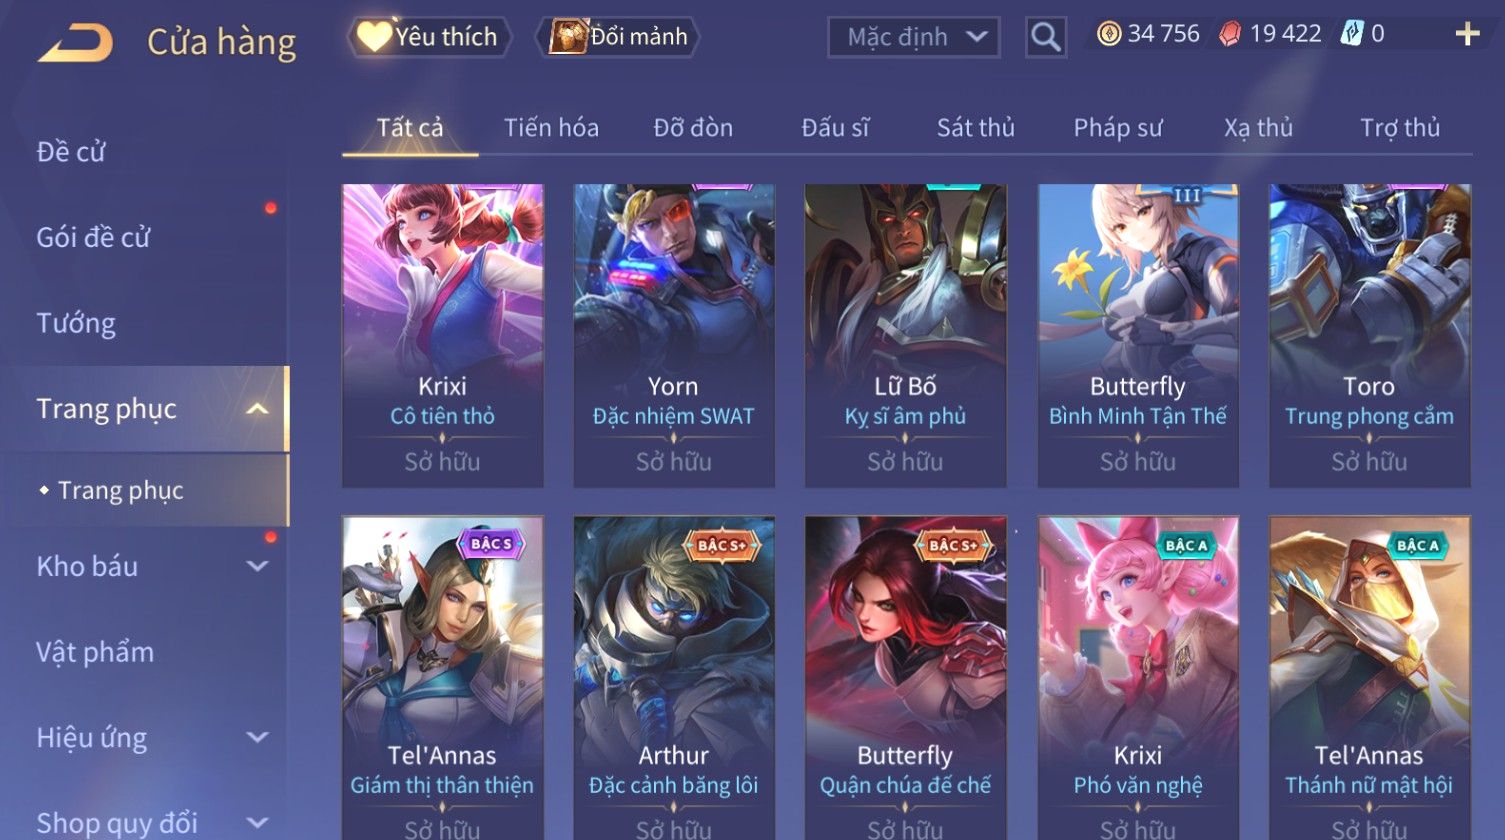Switch to the Sát thủ tab

(x=975, y=128)
